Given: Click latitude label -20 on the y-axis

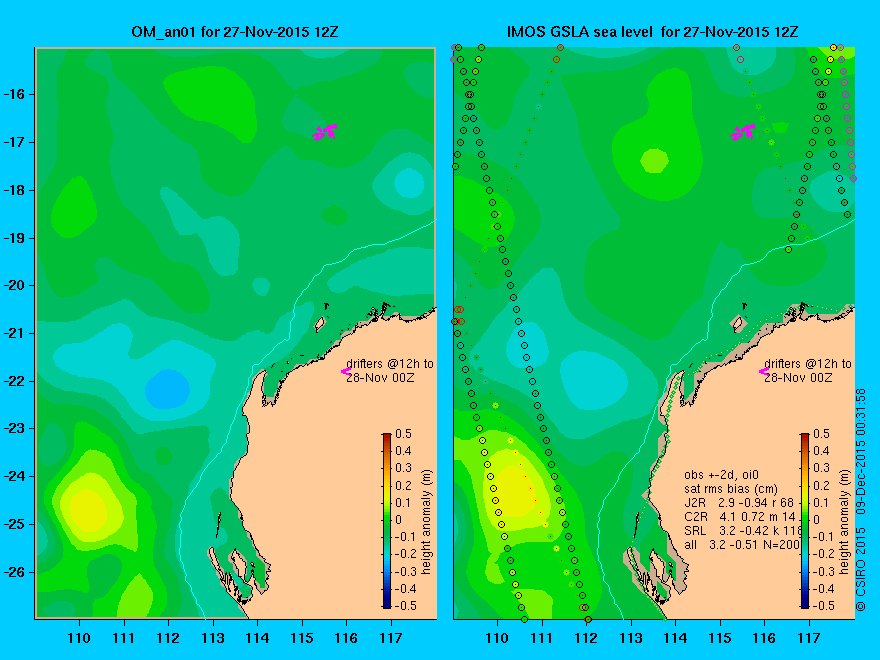Looking at the screenshot, I should pyautogui.click(x=16, y=285).
